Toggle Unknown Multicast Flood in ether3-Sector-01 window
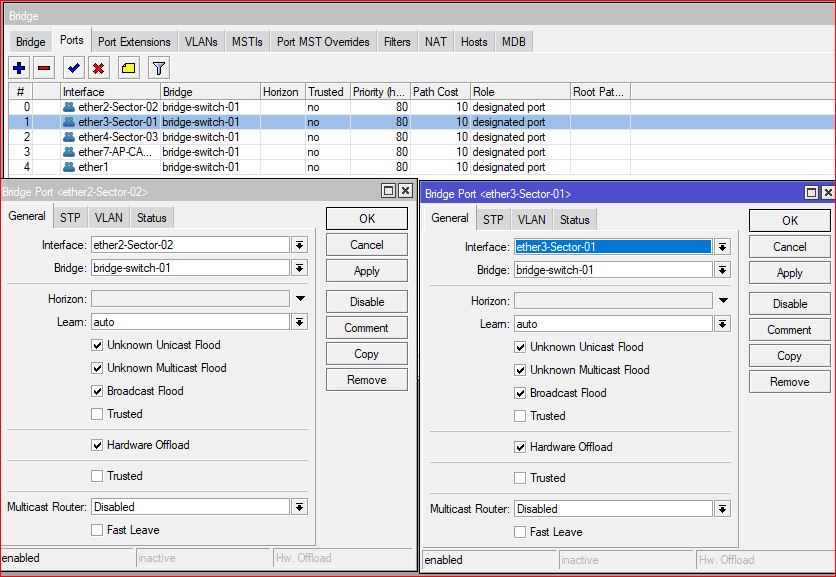The image size is (836, 577). pos(520,370)
